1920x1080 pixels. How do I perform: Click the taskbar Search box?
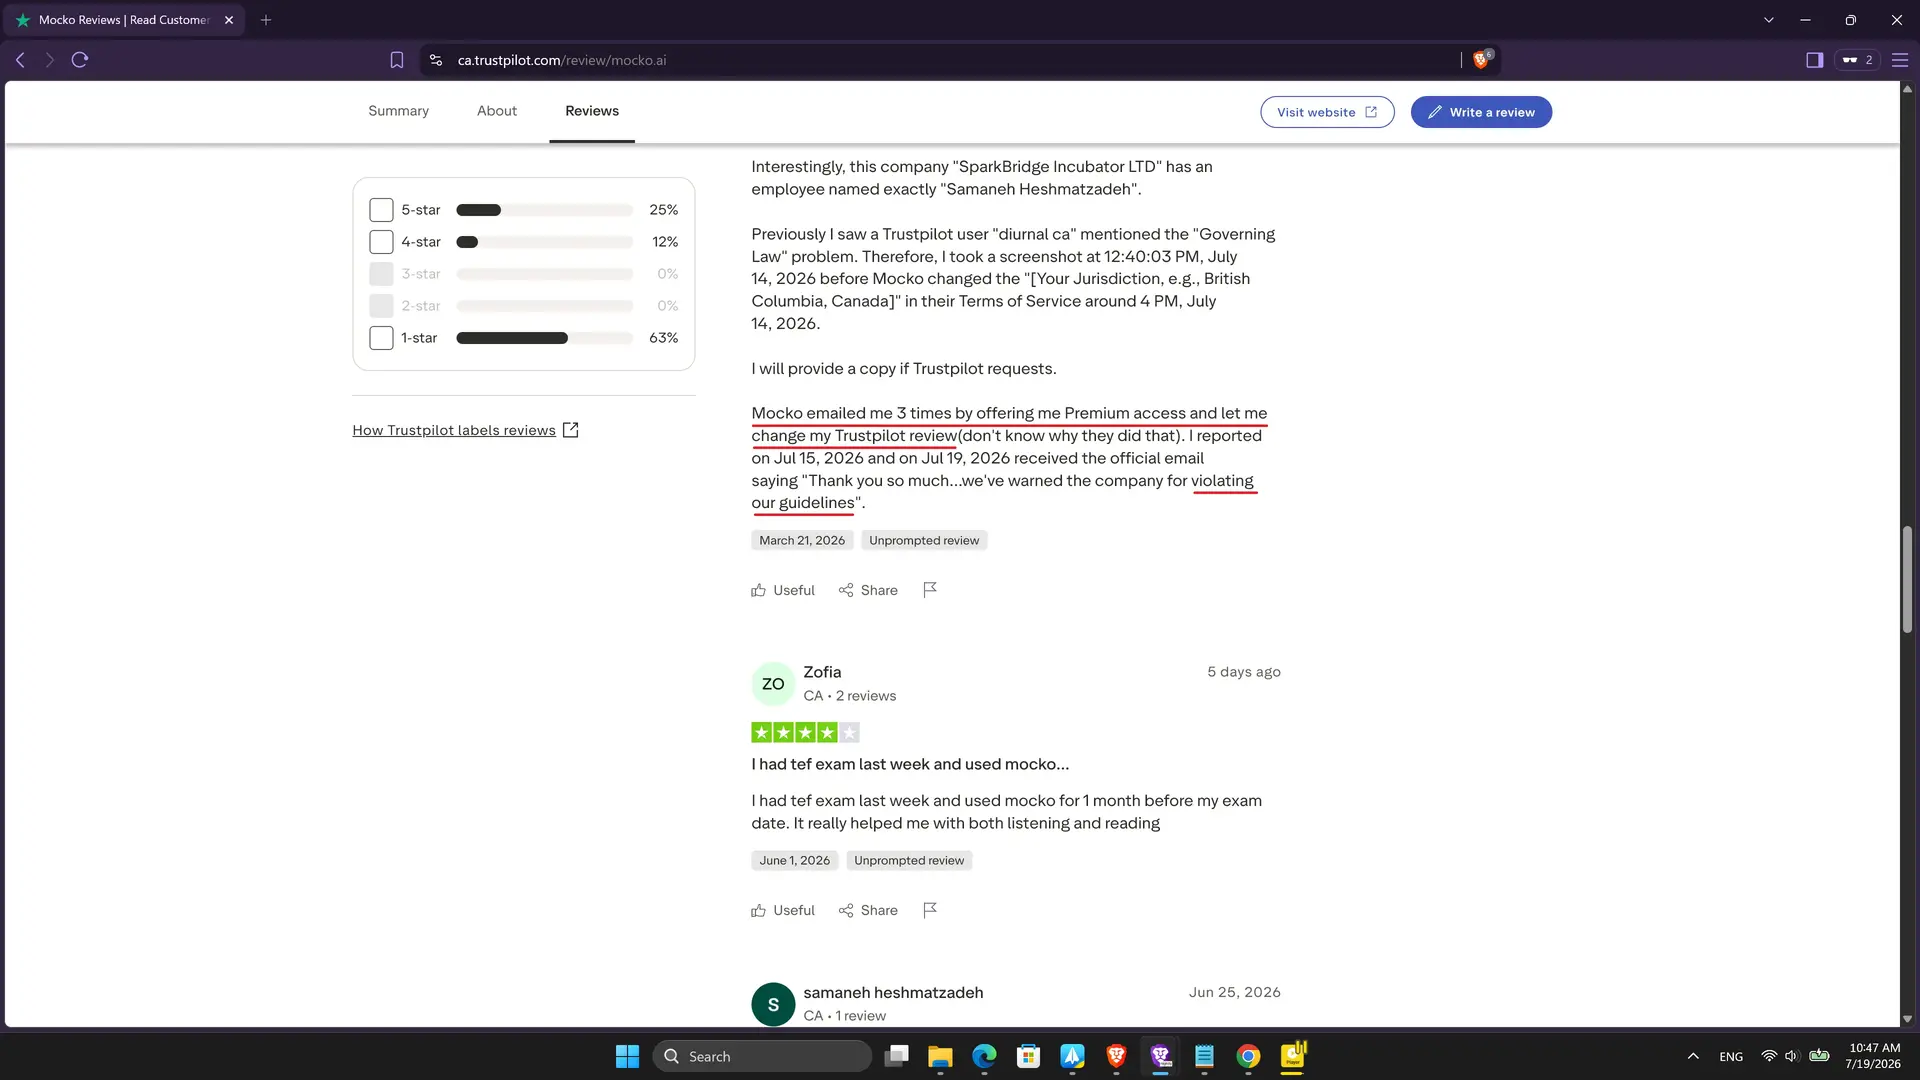point(762,1056)
